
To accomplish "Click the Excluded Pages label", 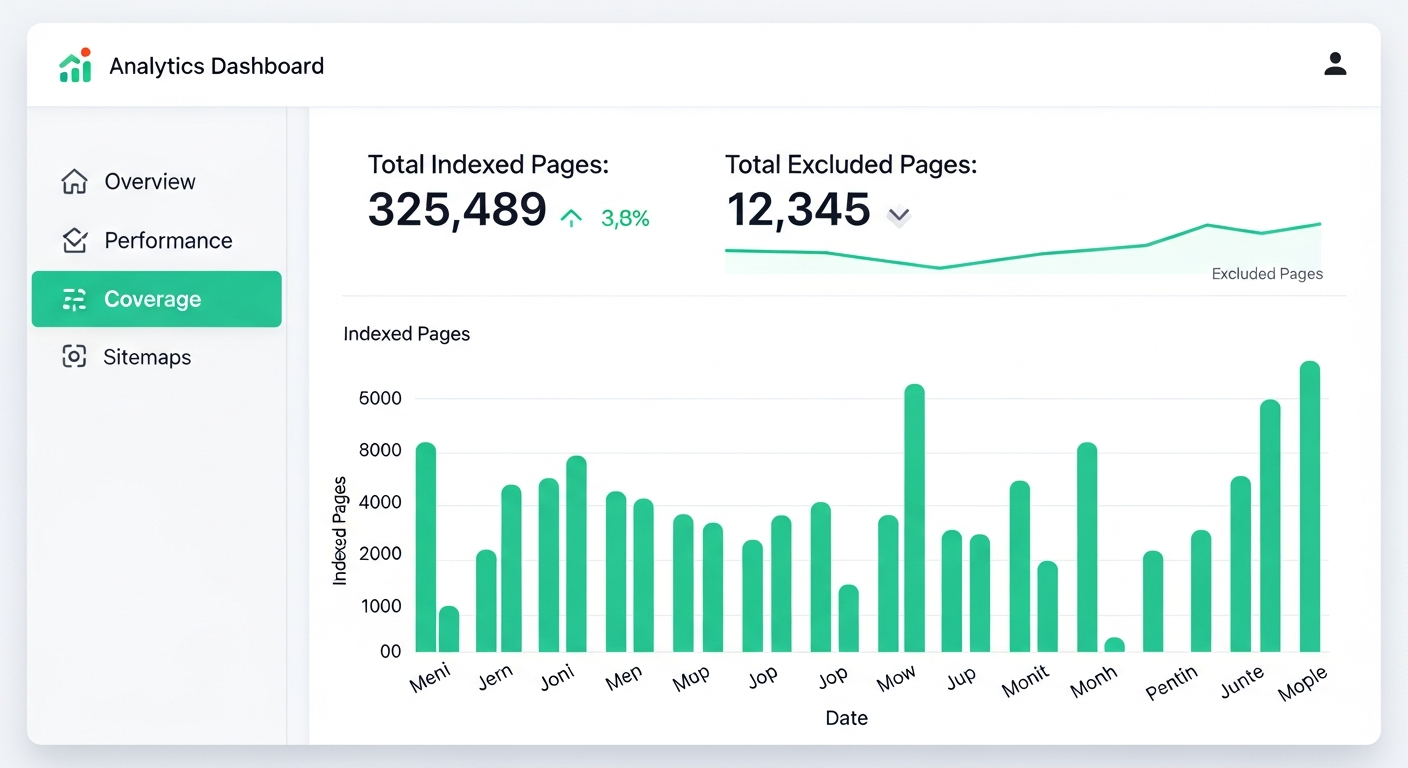I will [x=1267, y=273].
